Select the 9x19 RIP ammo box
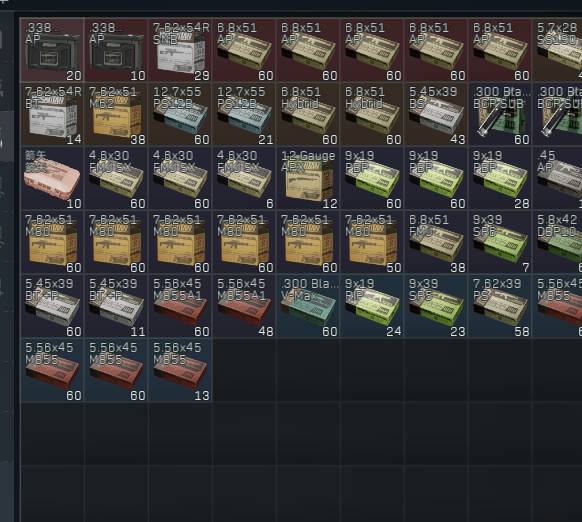This screenshot has width=582, height=522. click(372, 306)
